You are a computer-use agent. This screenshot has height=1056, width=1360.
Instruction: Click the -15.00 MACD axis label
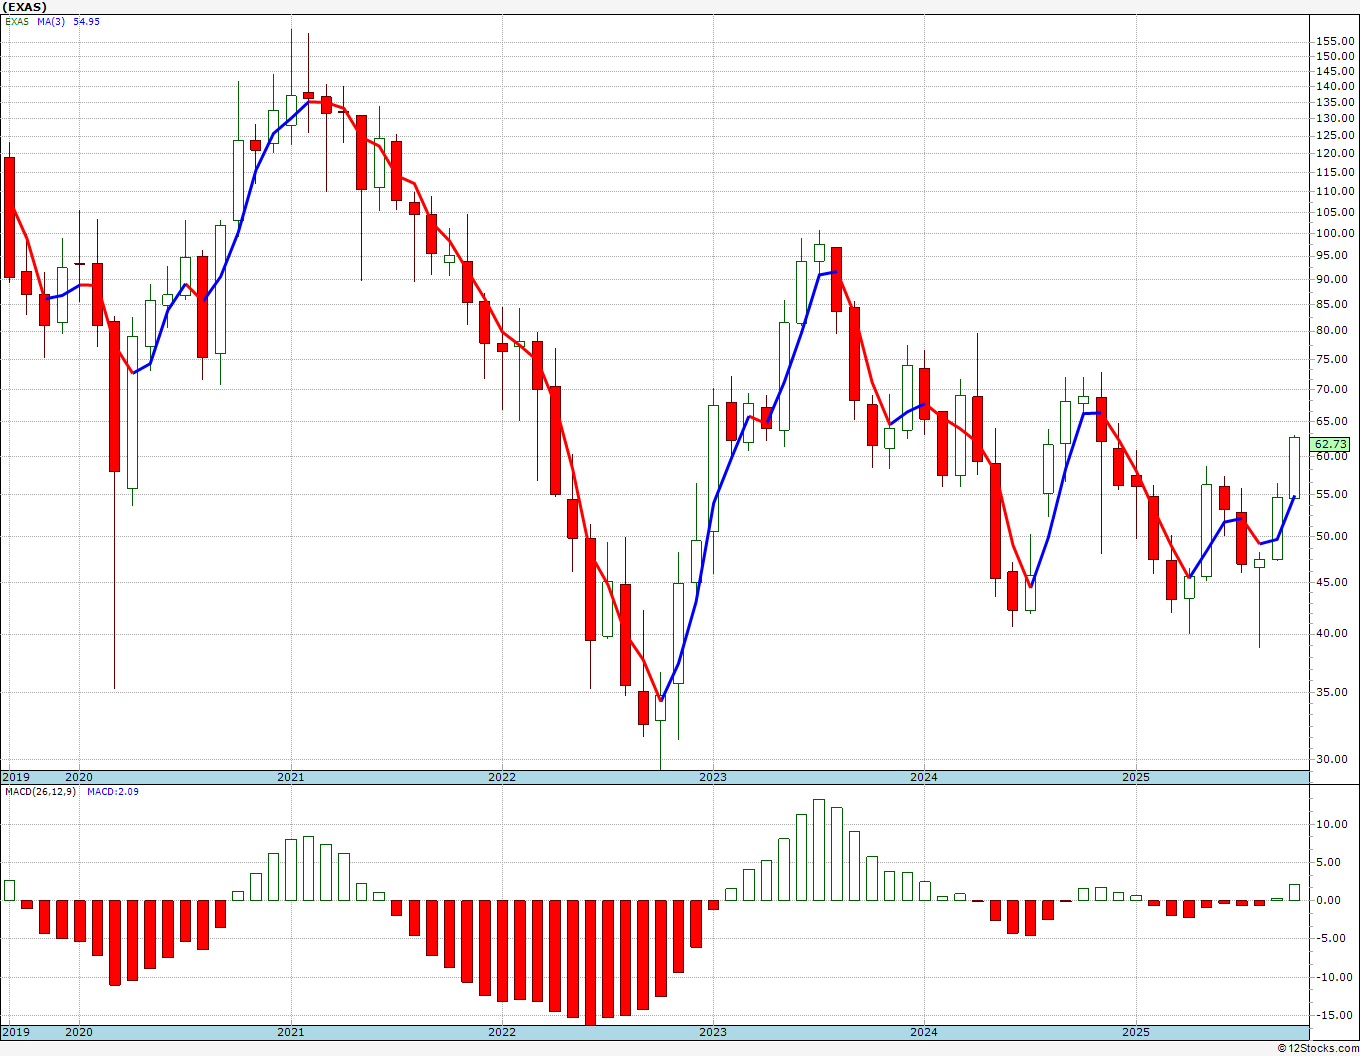[1334, 1015]
